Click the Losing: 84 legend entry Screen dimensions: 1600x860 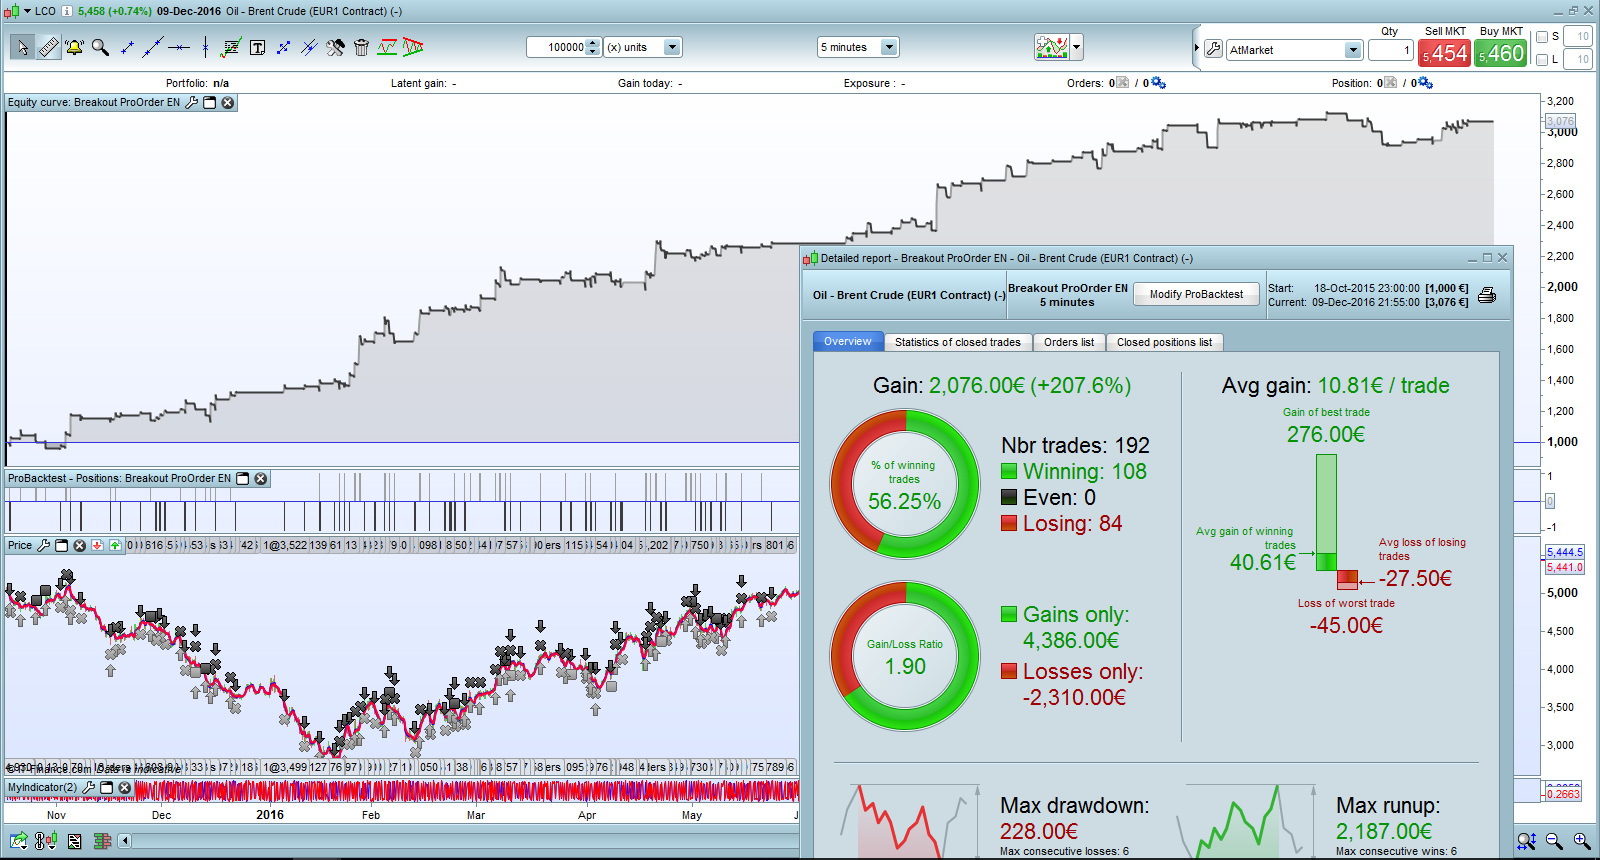coord(1062,524)
